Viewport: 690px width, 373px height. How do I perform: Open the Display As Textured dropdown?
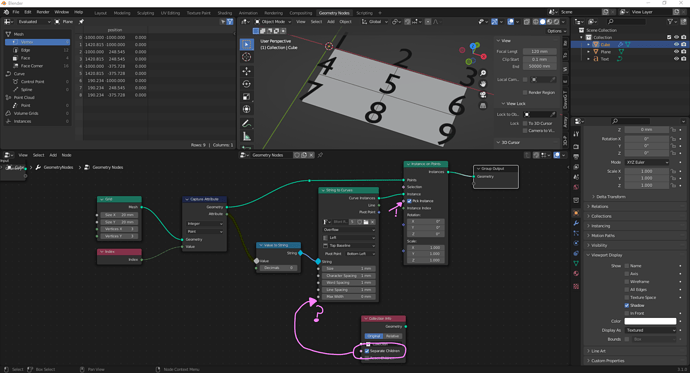coord(650,330)
